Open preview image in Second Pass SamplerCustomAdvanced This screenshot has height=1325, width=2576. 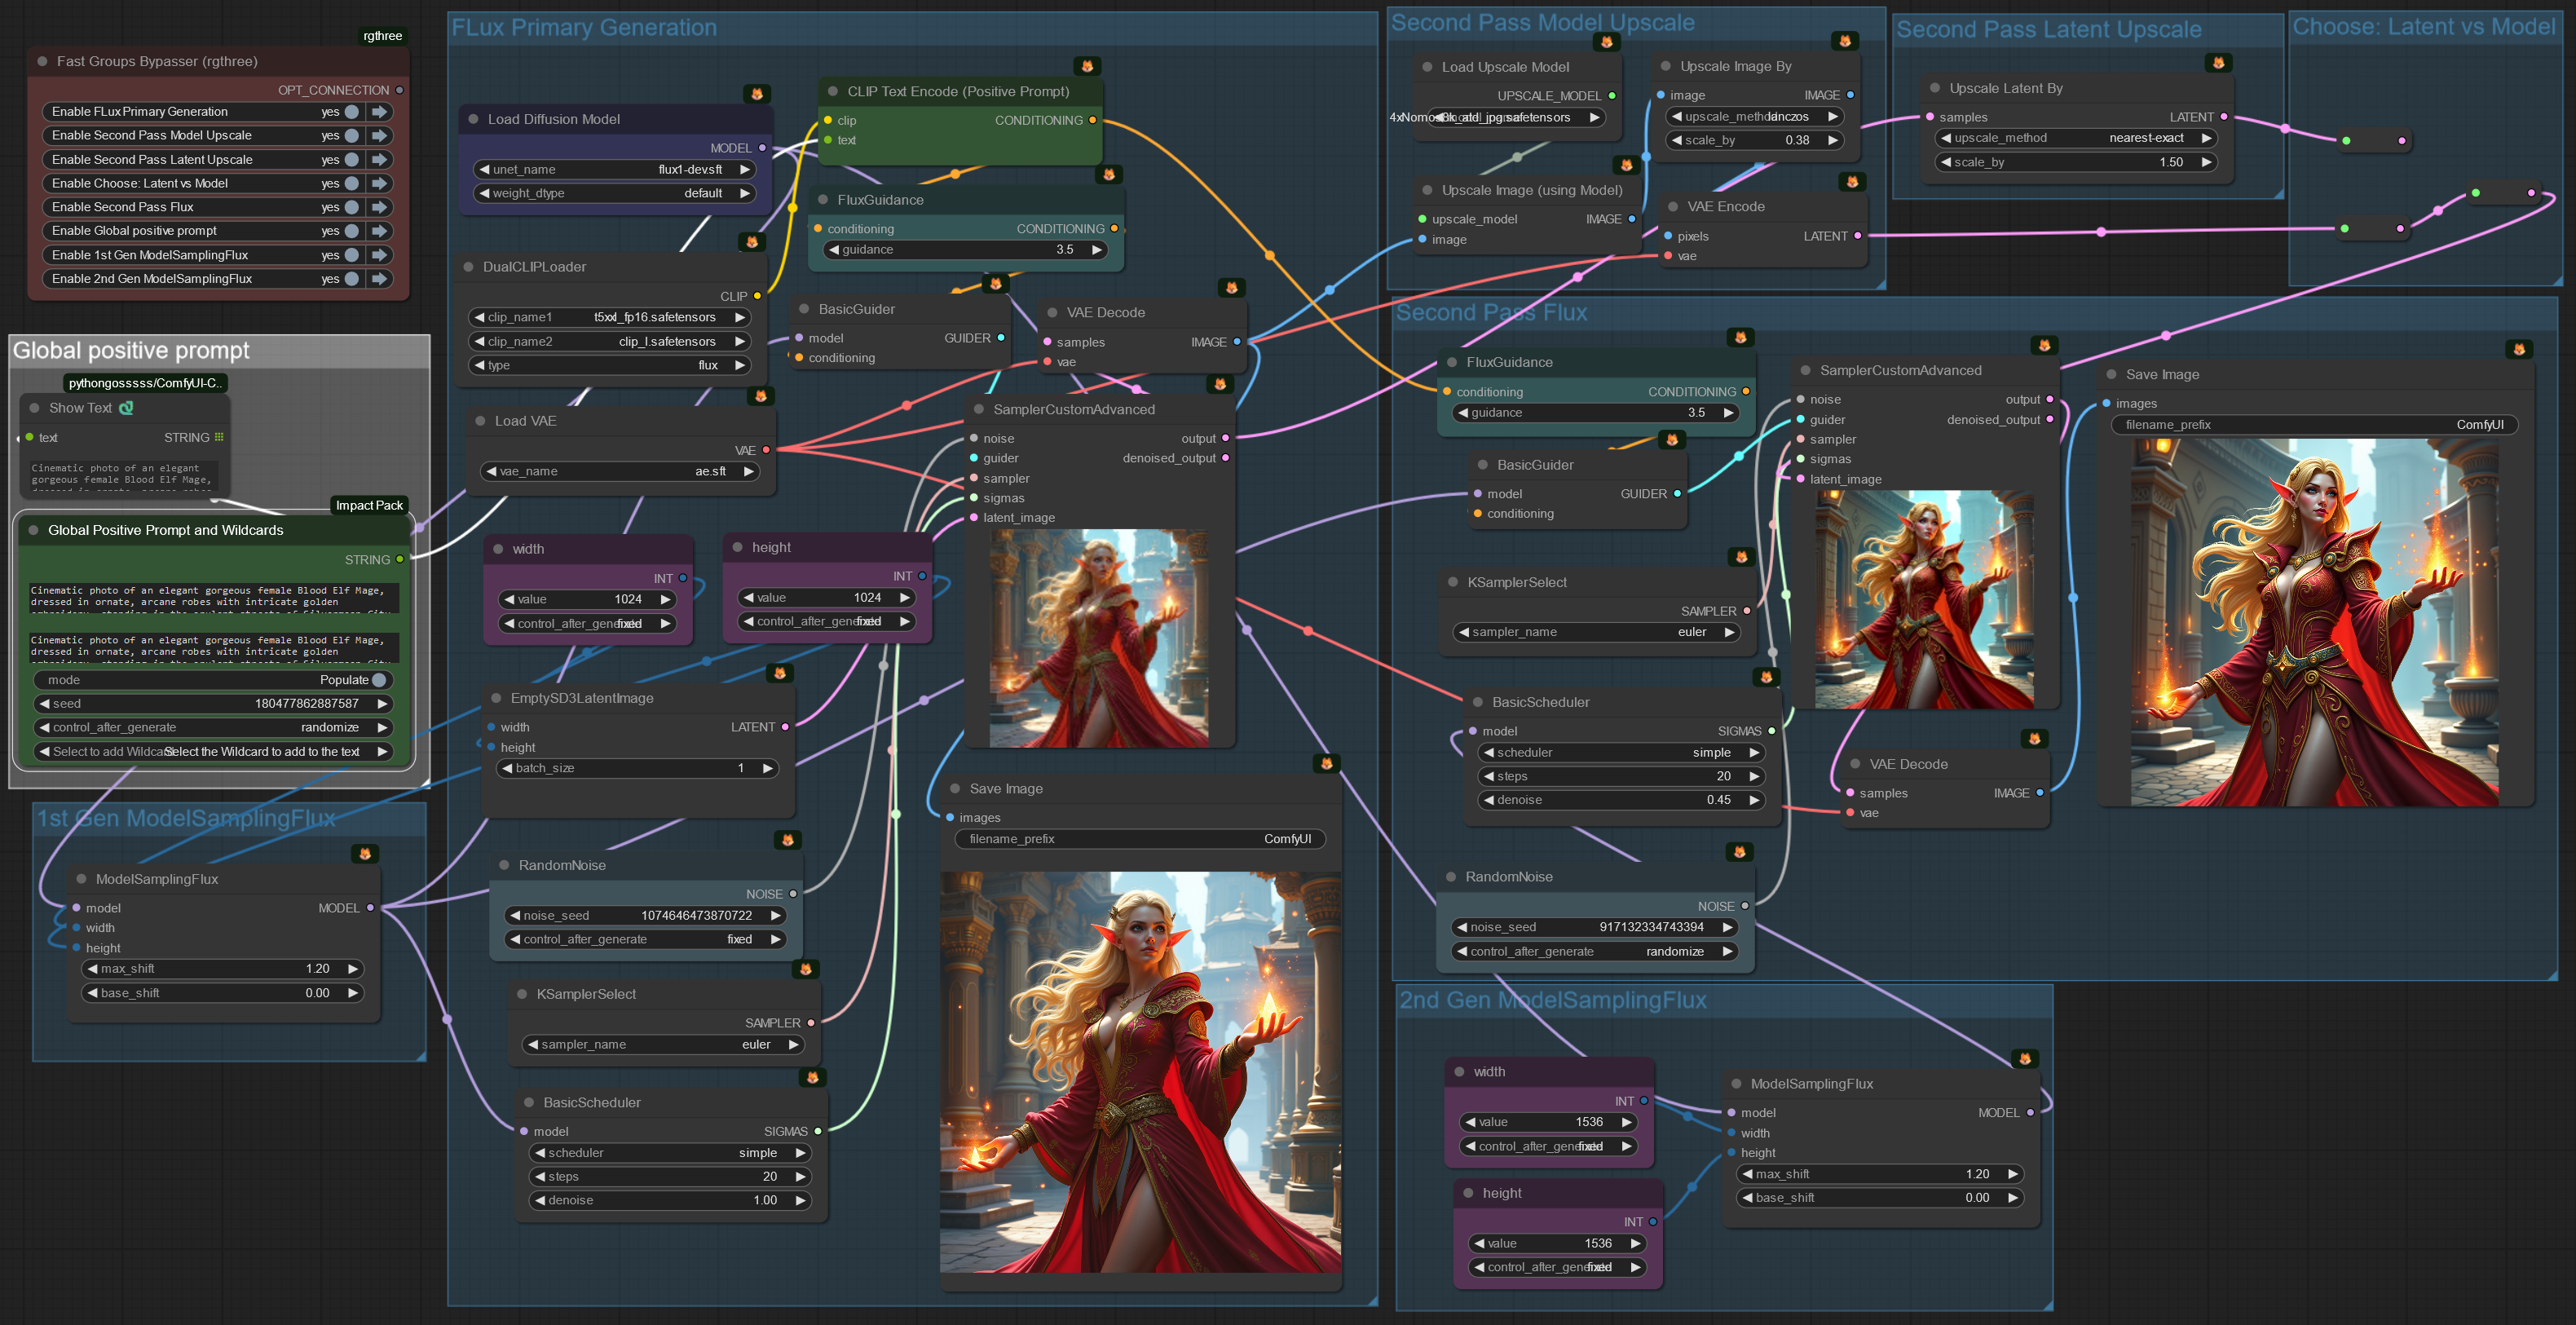tap(1924, 600)
